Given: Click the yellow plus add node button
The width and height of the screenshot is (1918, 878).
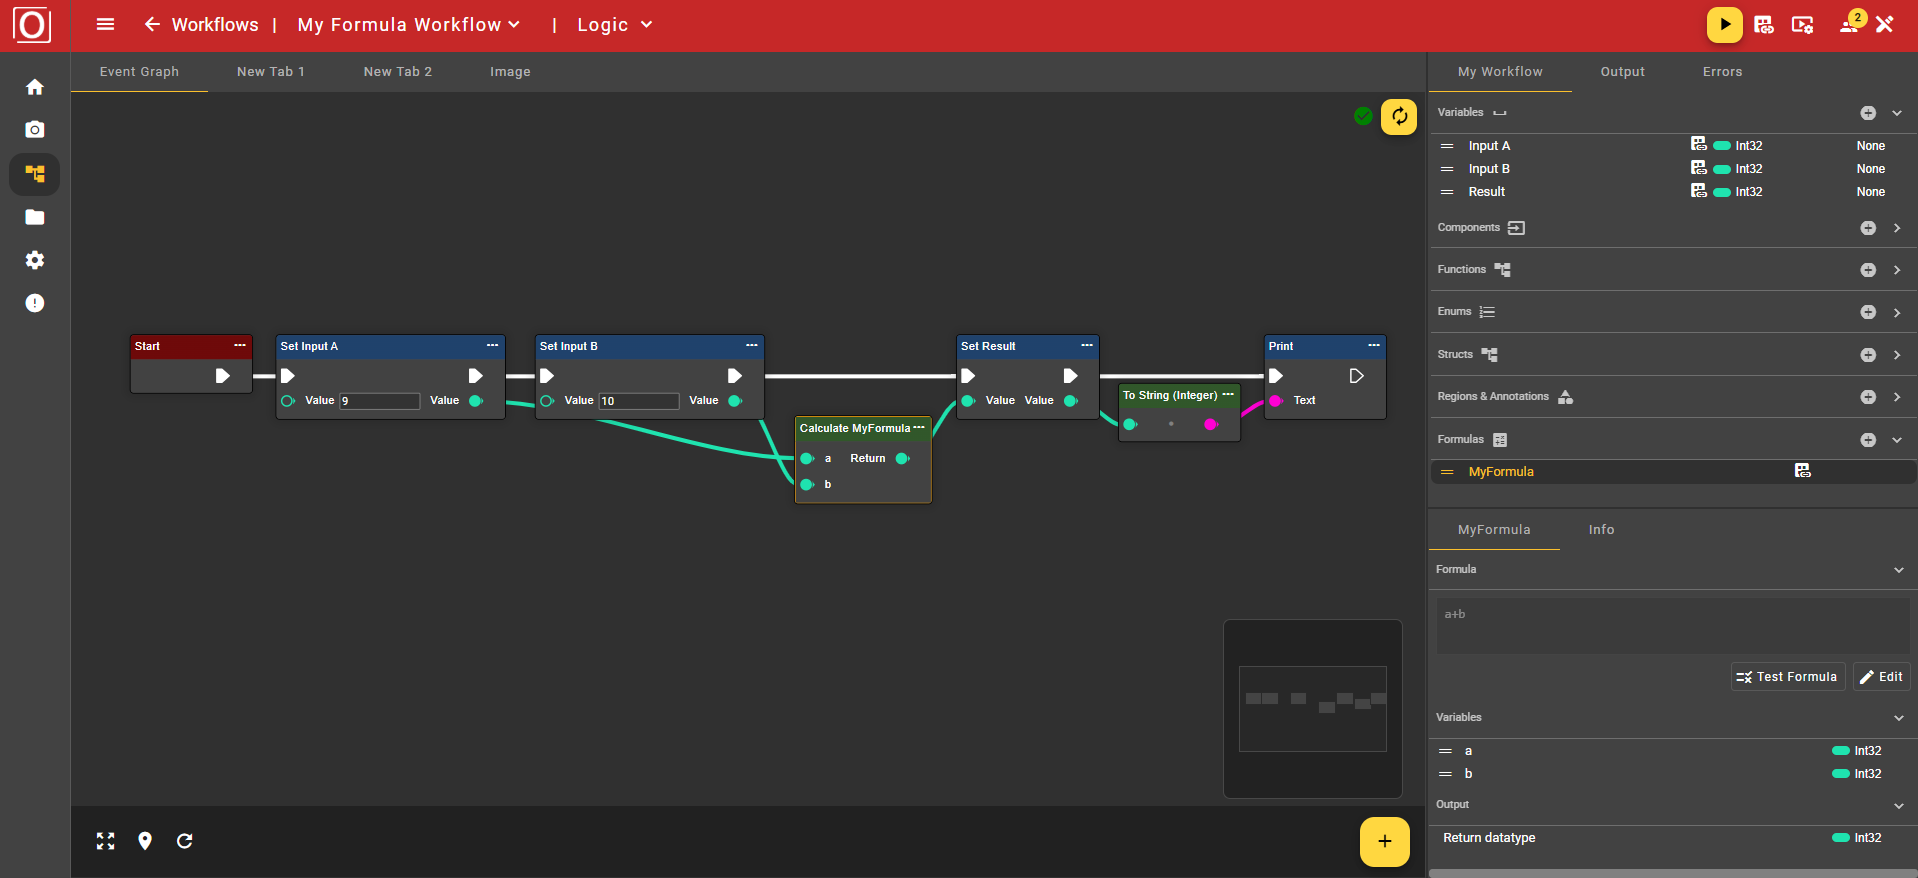Looking at the screenshot, I should [1384, 841].
